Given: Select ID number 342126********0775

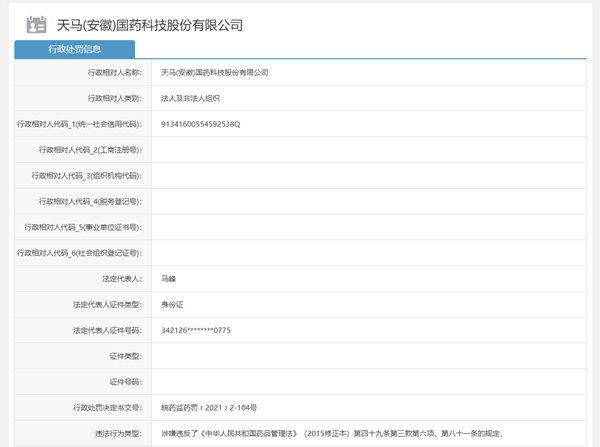Looking at the screenshot, I should [x=196, y=330].
